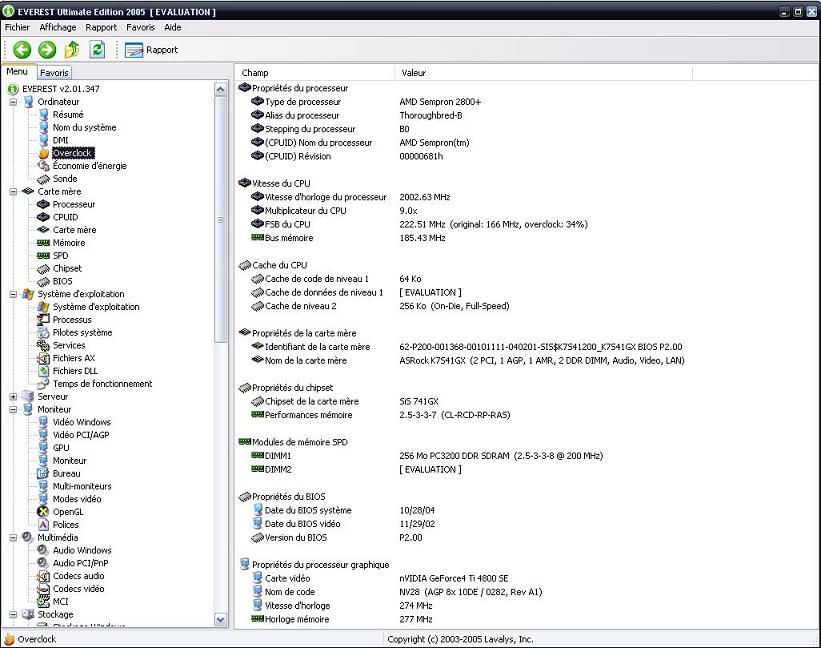Screen dimensions: 821x648
Task: Open the Fichier menu
Action: (17, 27)
